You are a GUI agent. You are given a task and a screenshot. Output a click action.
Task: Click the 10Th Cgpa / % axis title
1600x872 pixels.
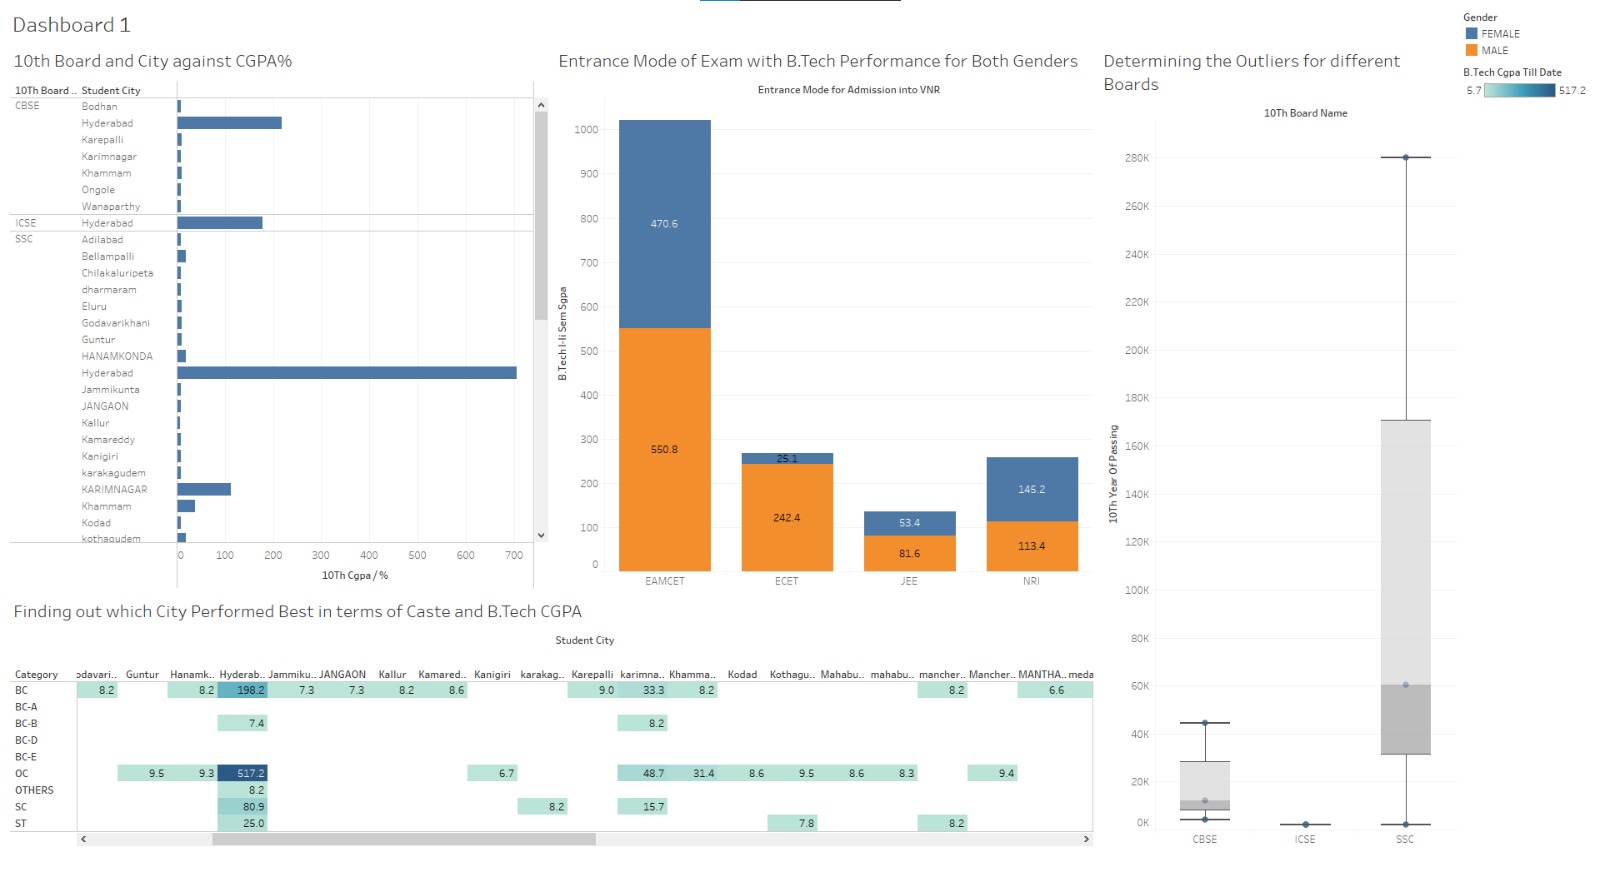[355, 575]
